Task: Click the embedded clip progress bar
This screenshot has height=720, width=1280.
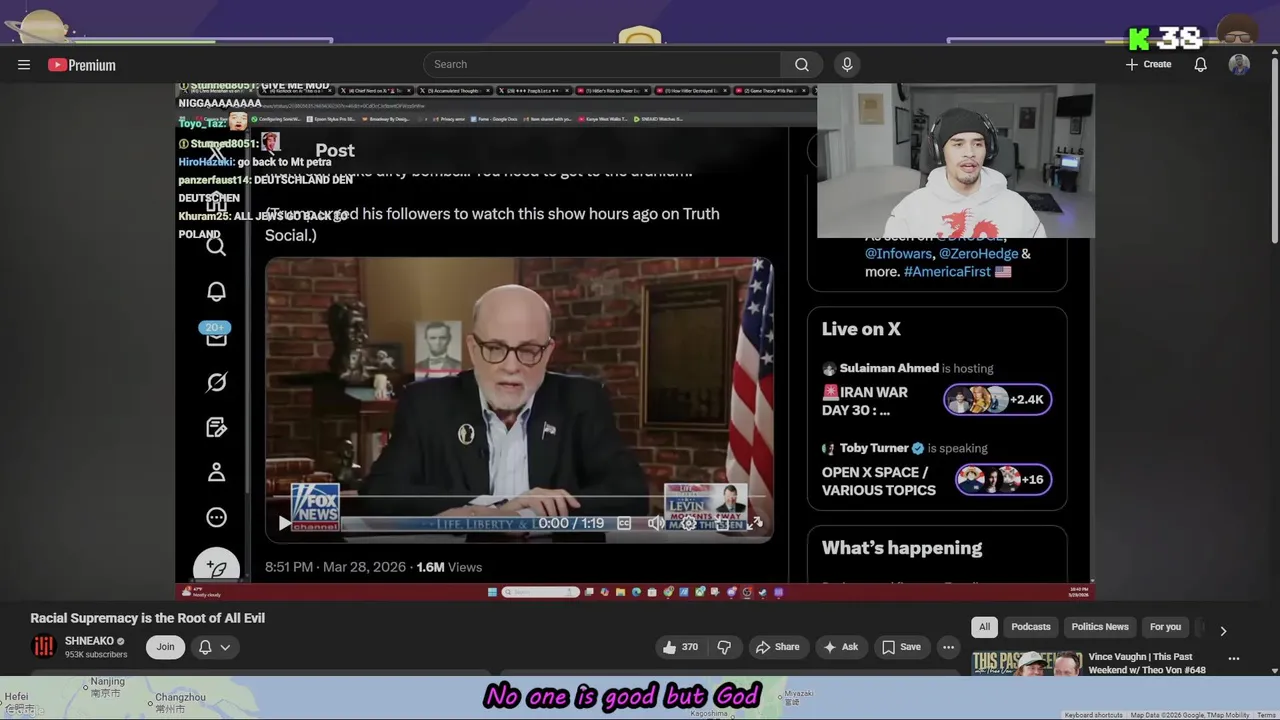Action: [x=519, y=497]
